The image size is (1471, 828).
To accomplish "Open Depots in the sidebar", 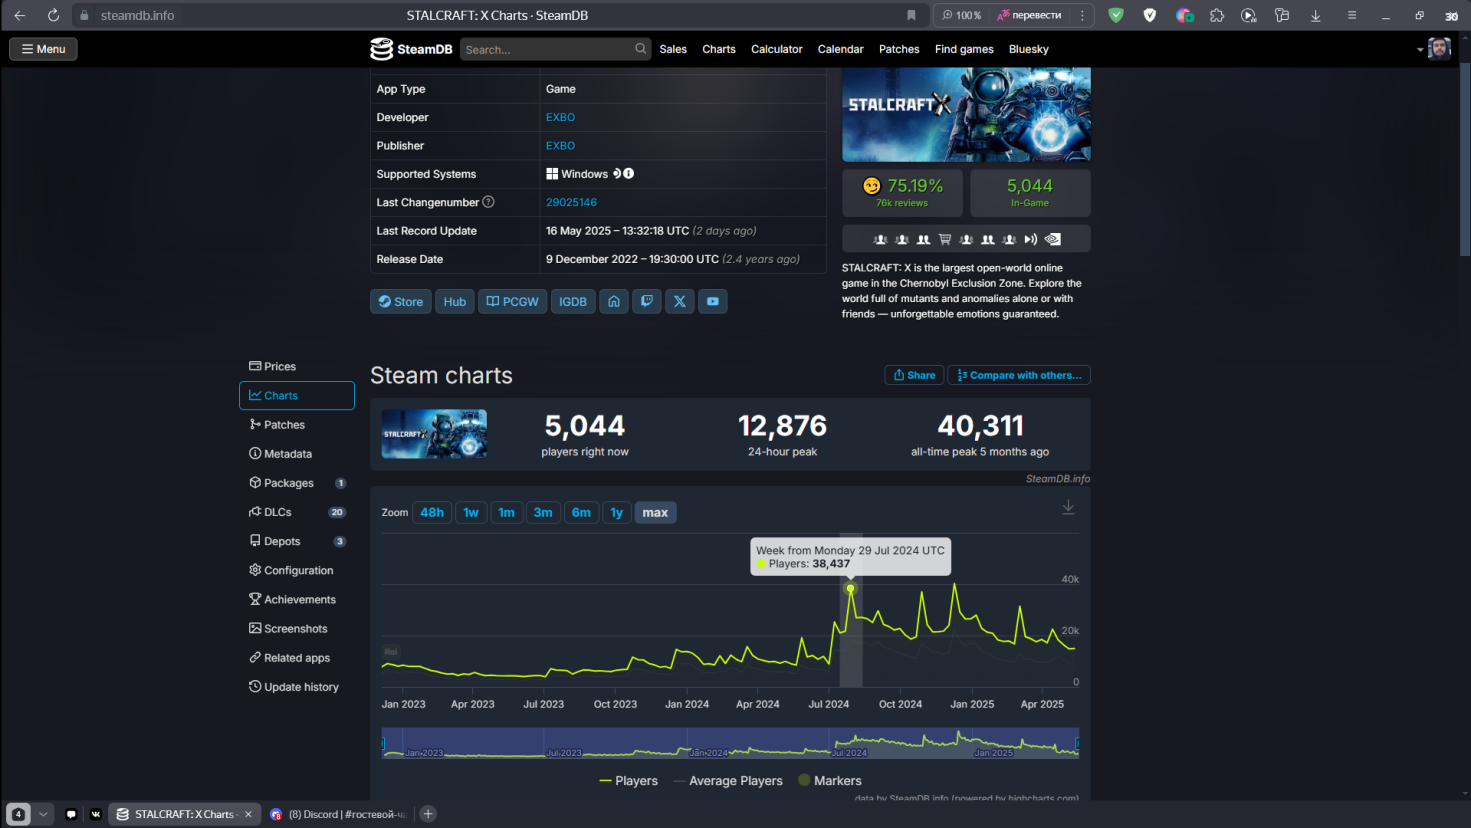I will pos(297,541).
